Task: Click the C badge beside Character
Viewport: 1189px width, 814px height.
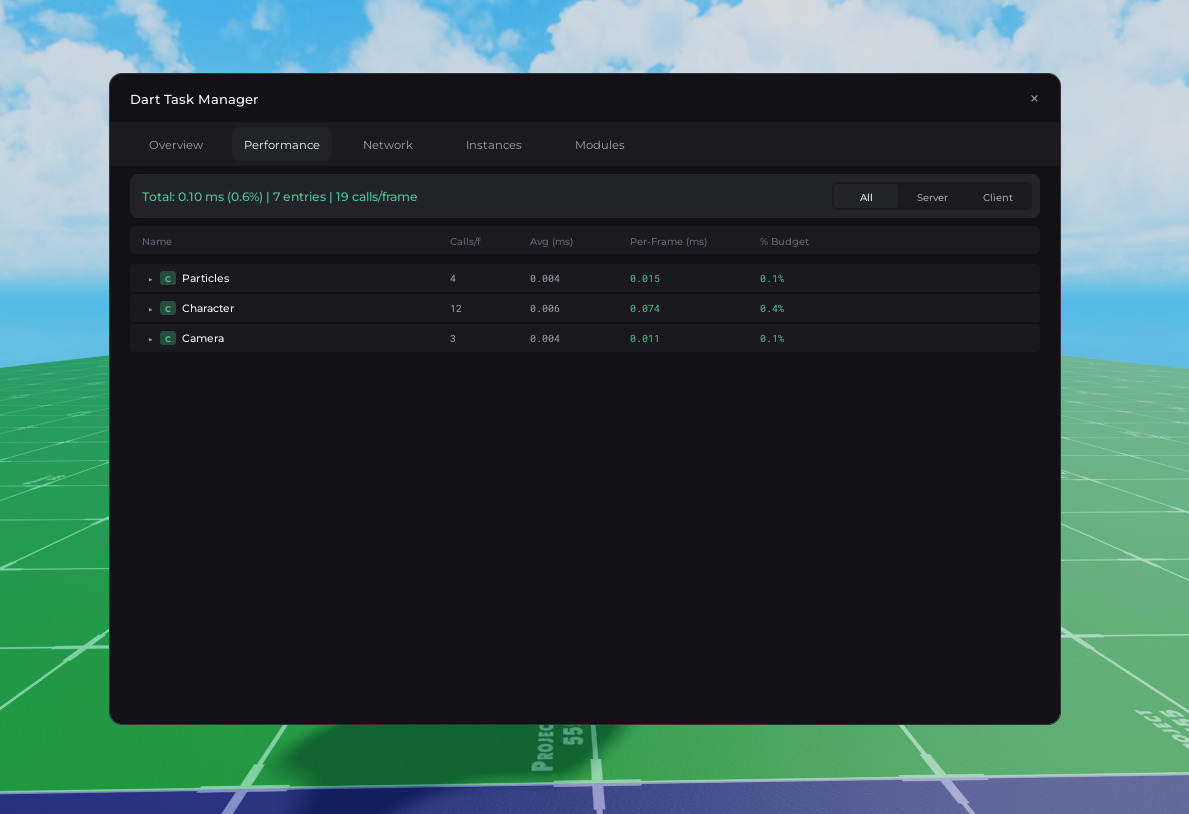Action: (168, 309)
